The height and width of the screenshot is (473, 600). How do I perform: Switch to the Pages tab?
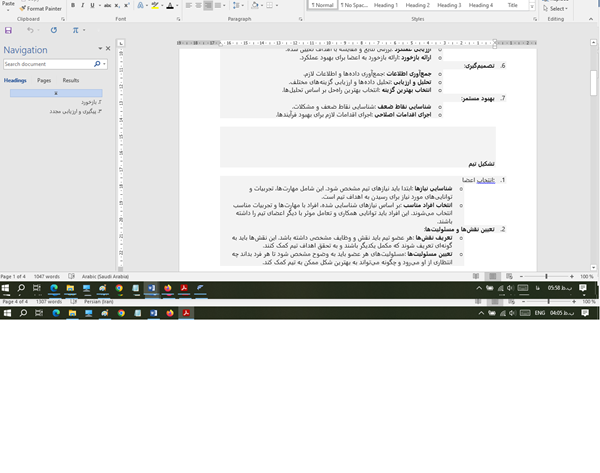[44, 80]
